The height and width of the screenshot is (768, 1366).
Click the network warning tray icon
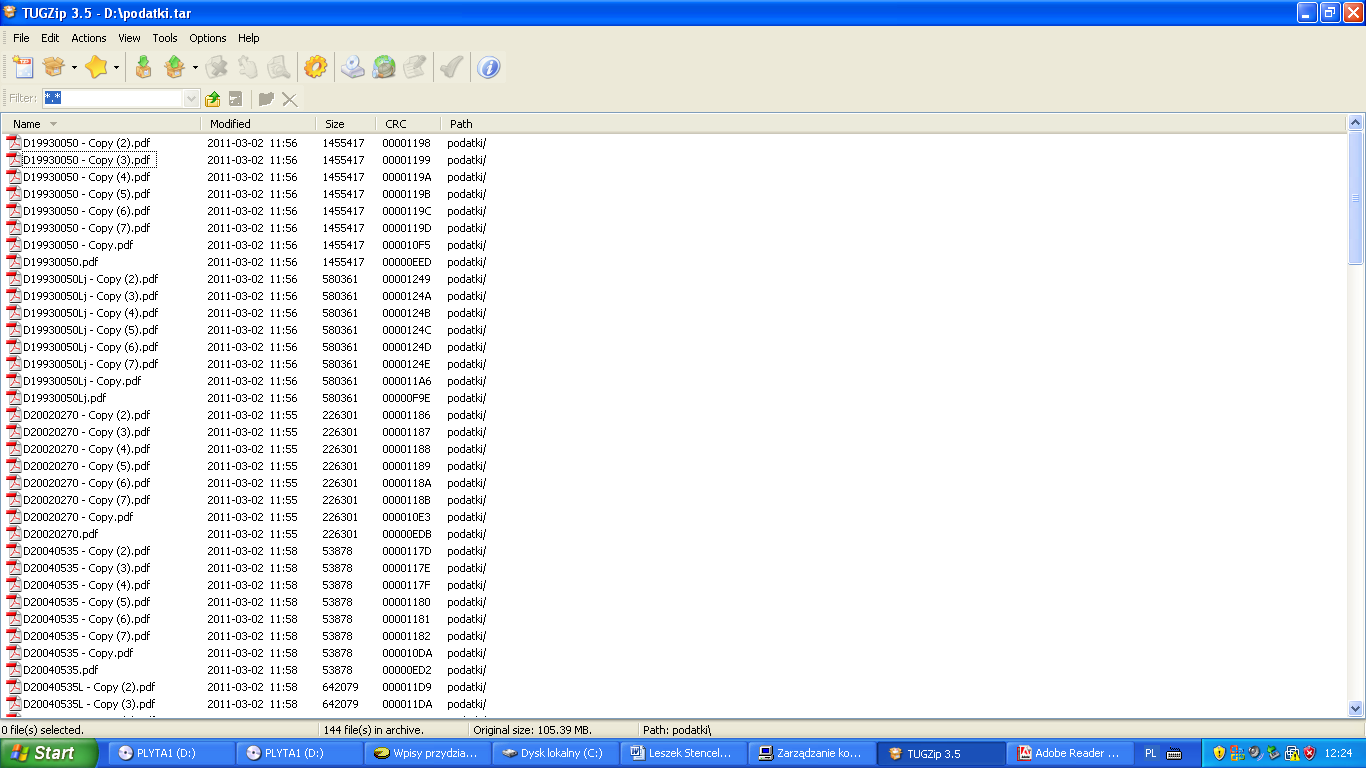[x=1291, y=753]
